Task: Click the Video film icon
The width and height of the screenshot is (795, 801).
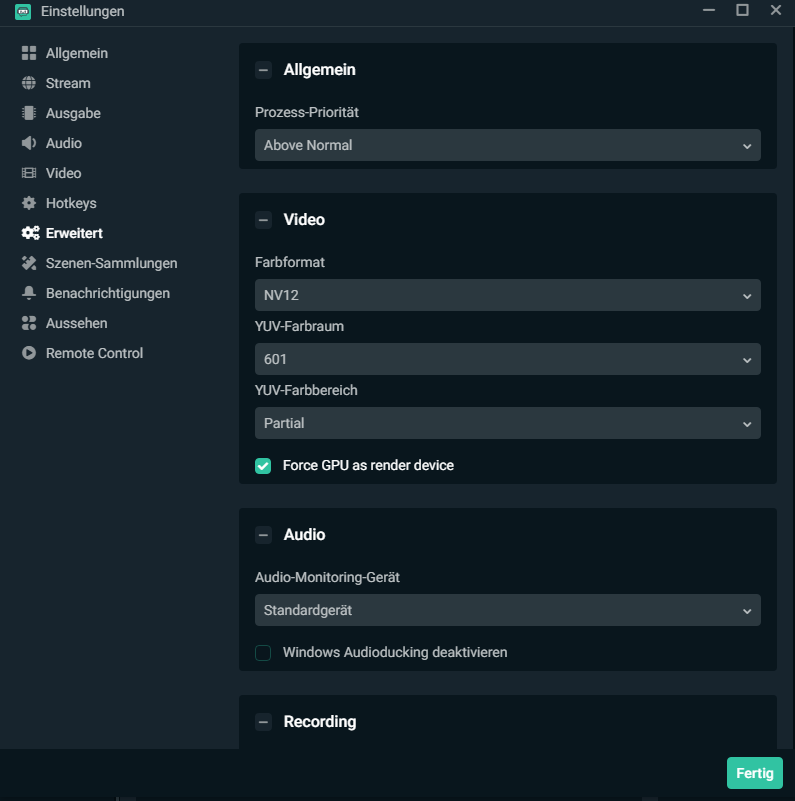Action: pos(29,173)
